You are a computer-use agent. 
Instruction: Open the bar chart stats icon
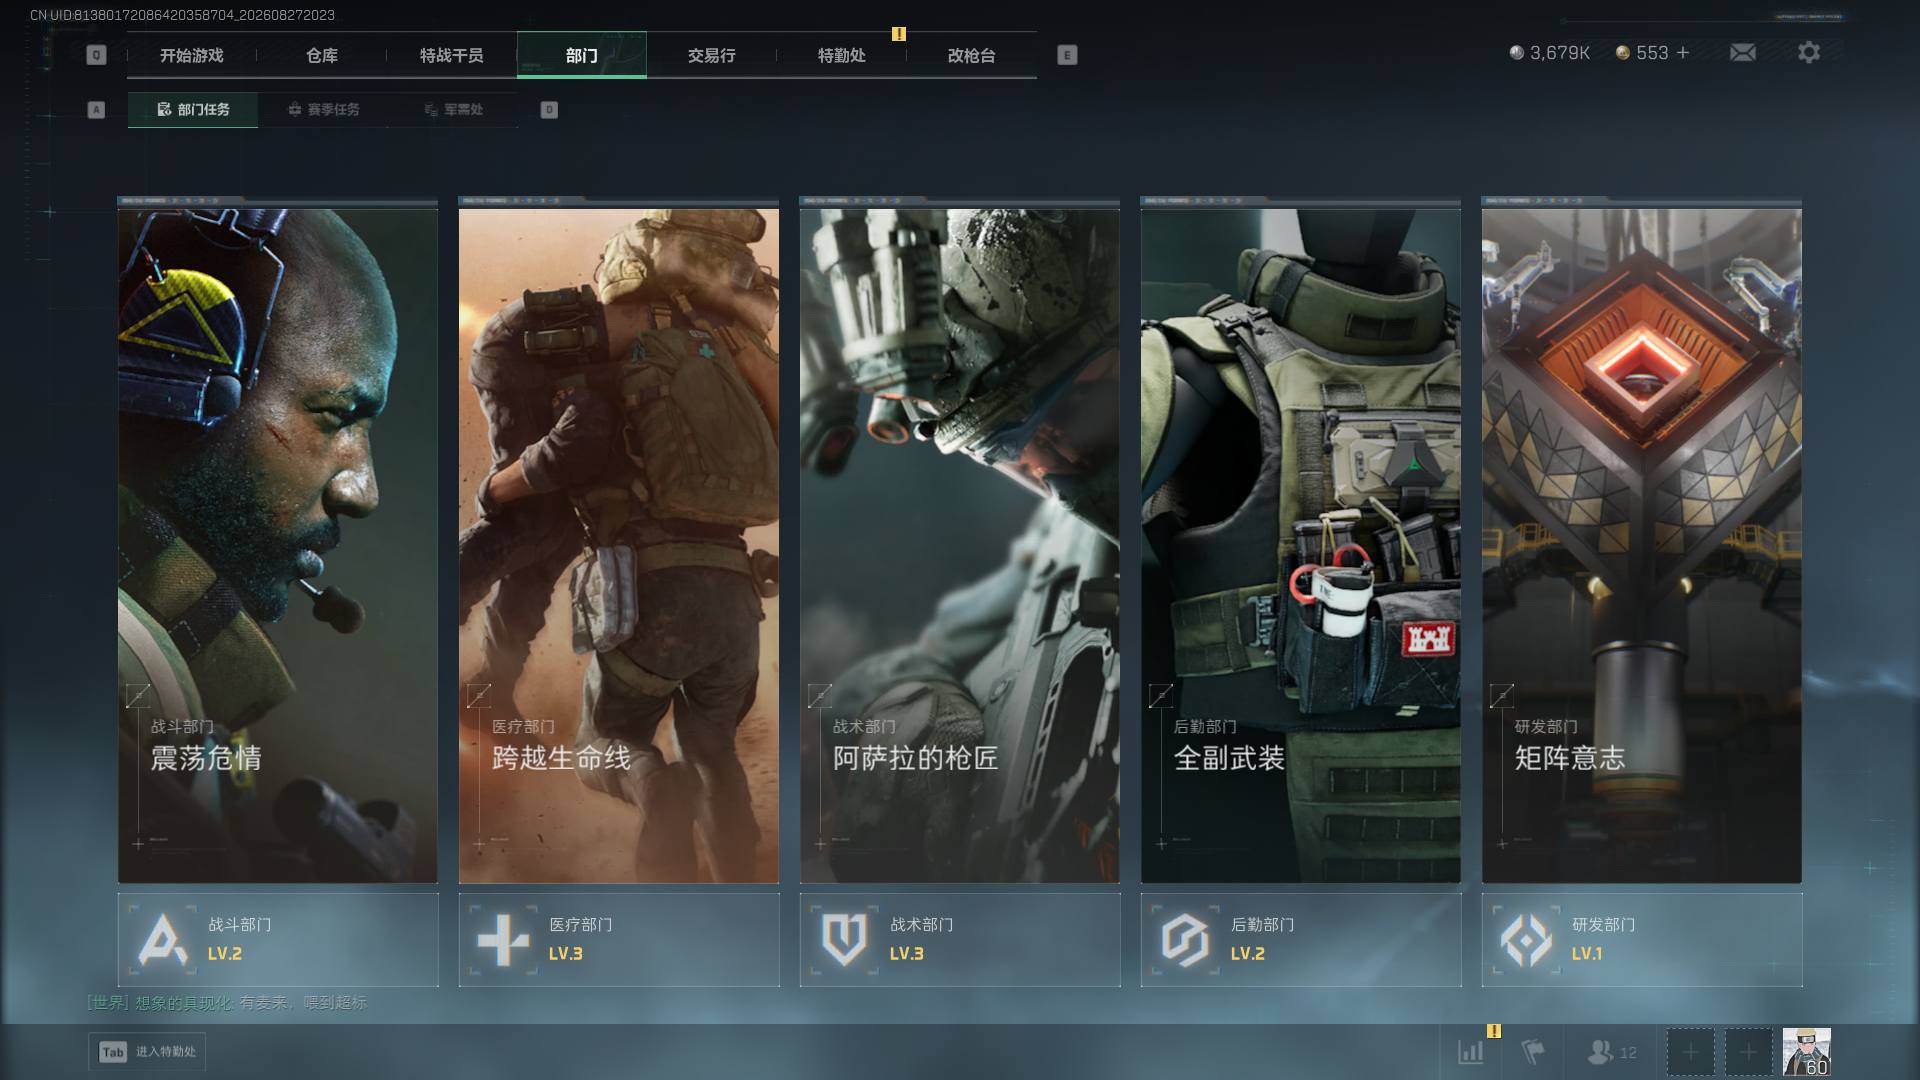pyautogui.click(x=1471, y=1052)
